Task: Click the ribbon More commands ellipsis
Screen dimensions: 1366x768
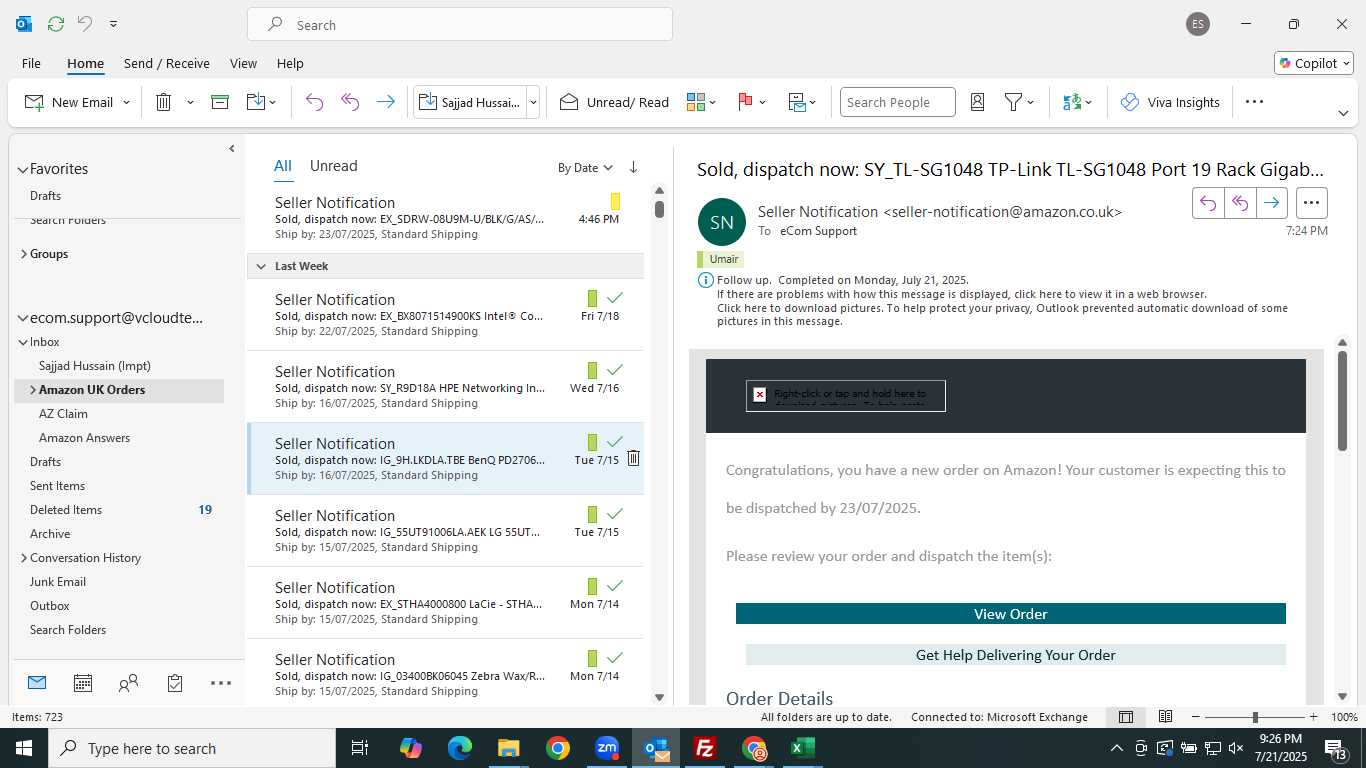Action: (x=1255, y=102)
